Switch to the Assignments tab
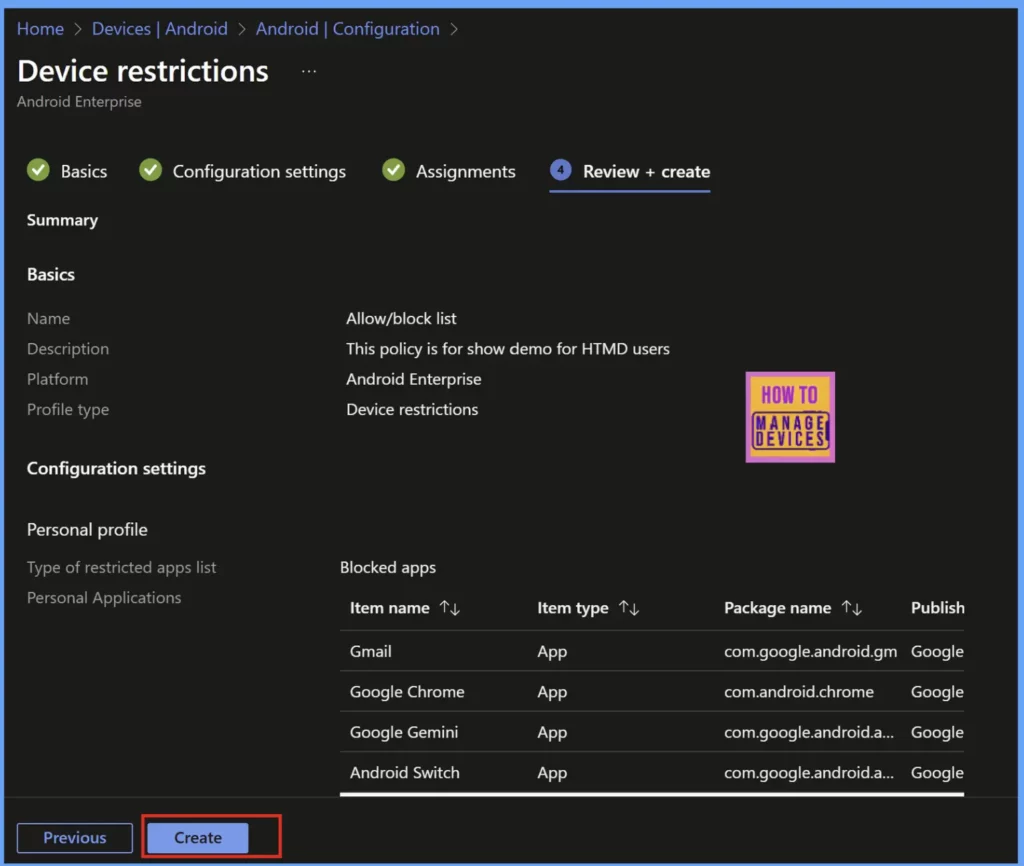Image resolution: width=1024 pixels, height=866 pixels. 466,172
